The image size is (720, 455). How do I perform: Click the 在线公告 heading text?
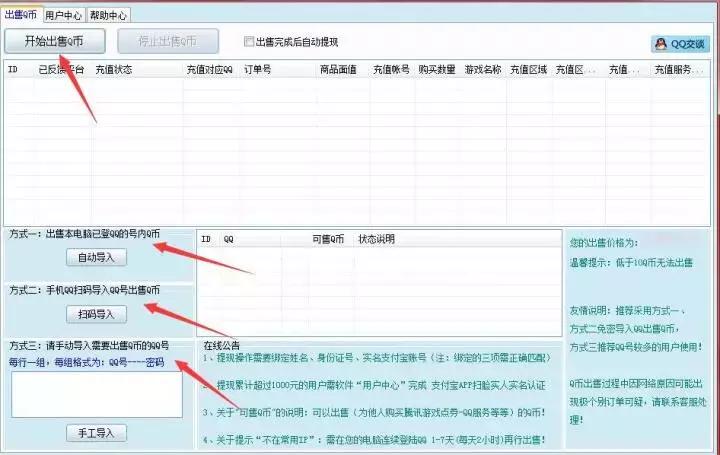(x=222, y=346)
